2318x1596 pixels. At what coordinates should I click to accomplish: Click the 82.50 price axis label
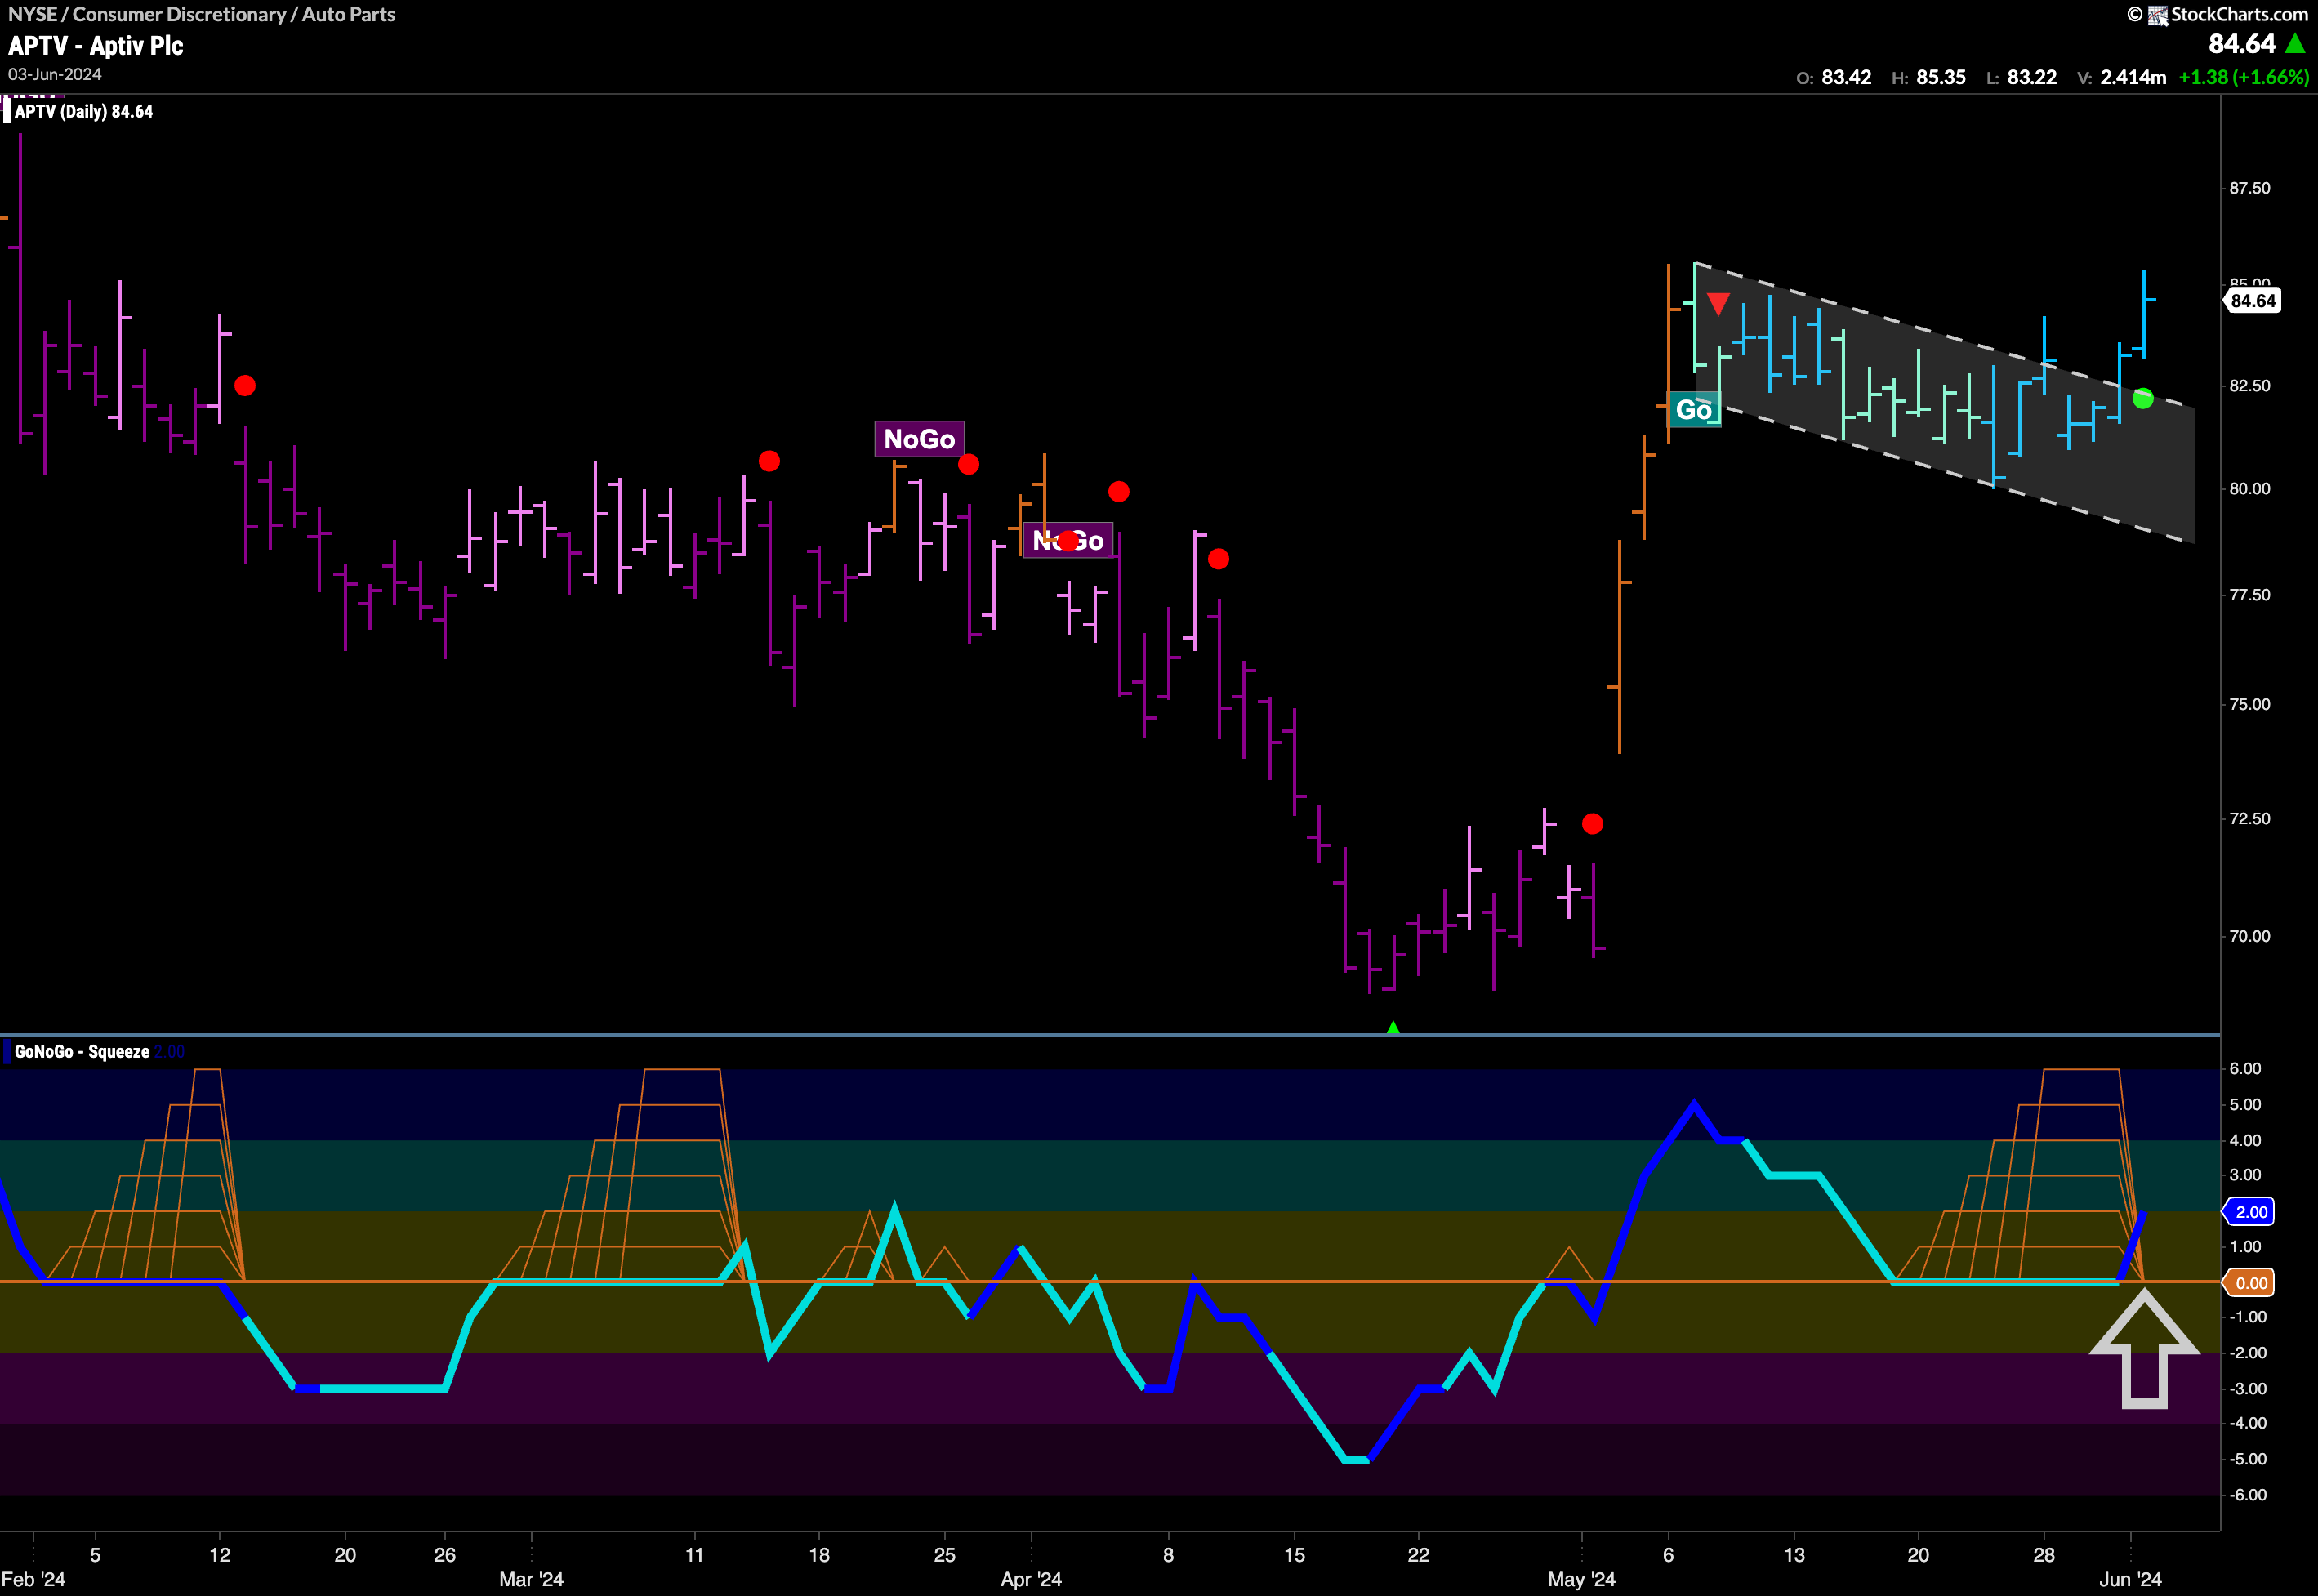2250,386
